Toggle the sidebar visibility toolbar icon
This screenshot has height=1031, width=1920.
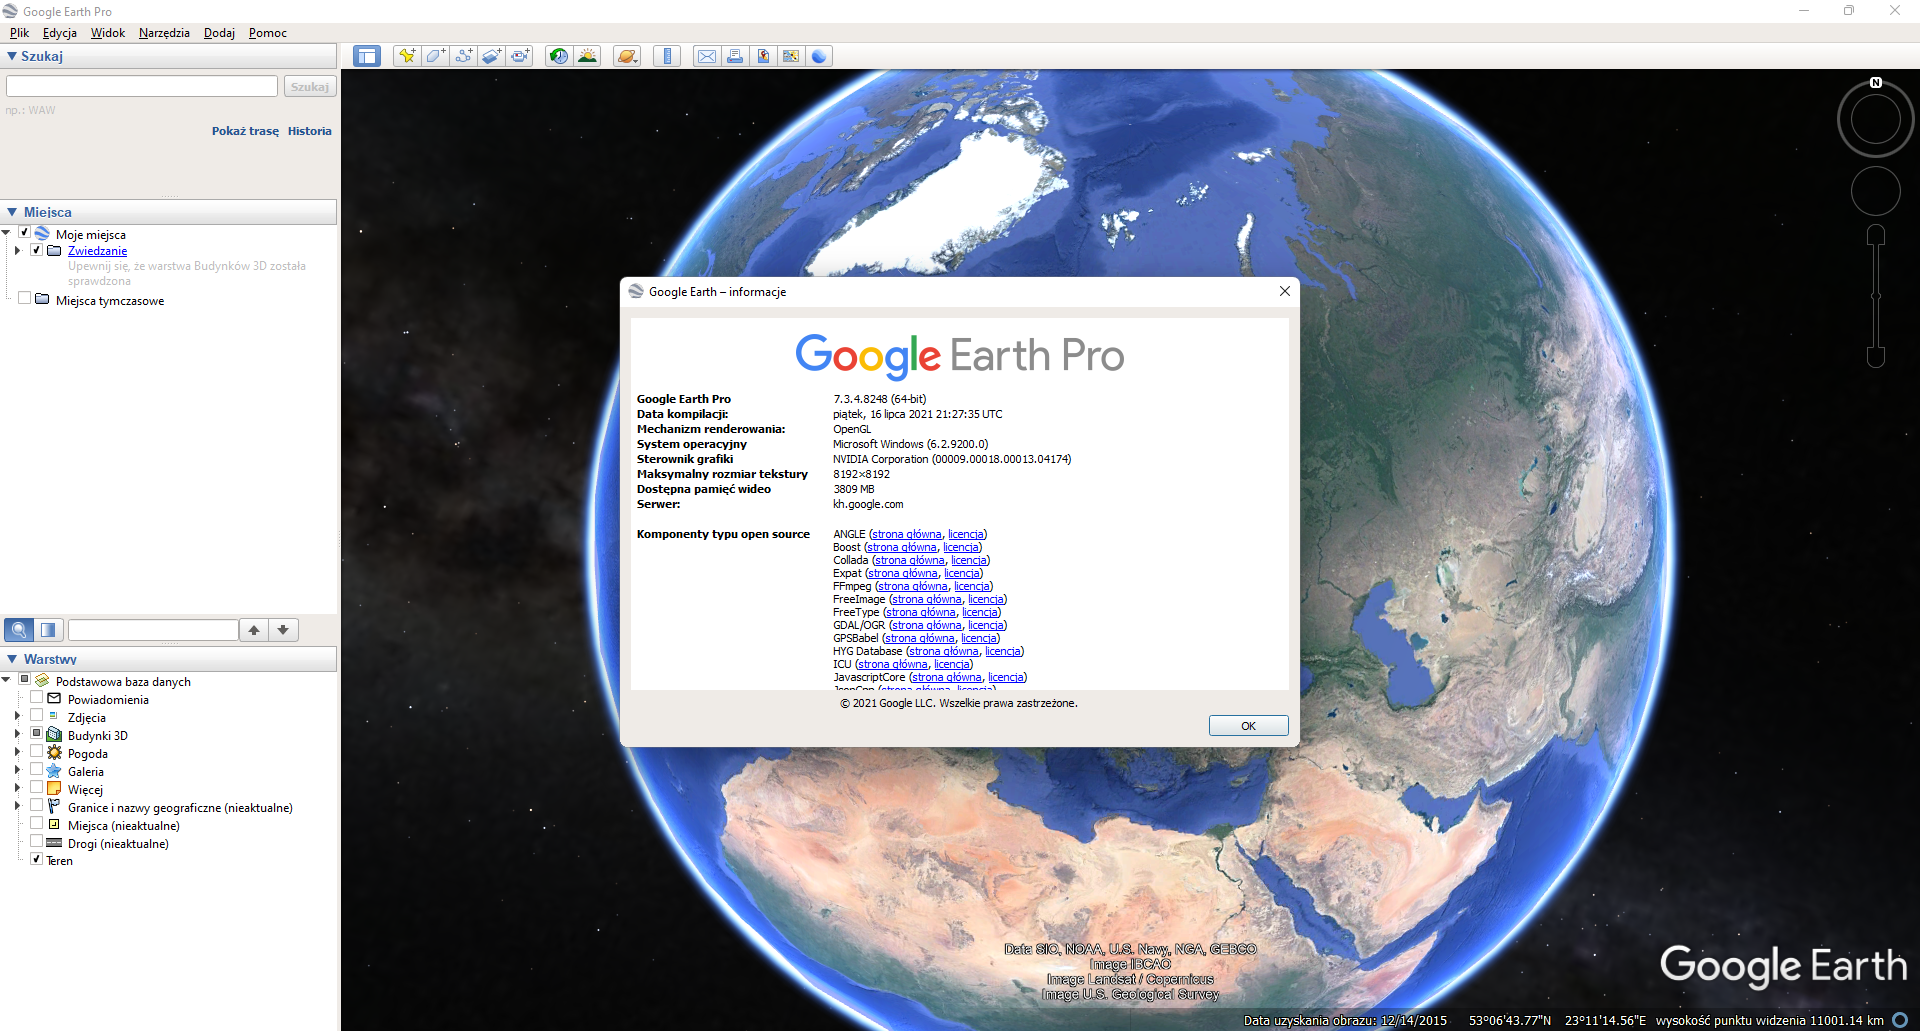coord(367,56)
